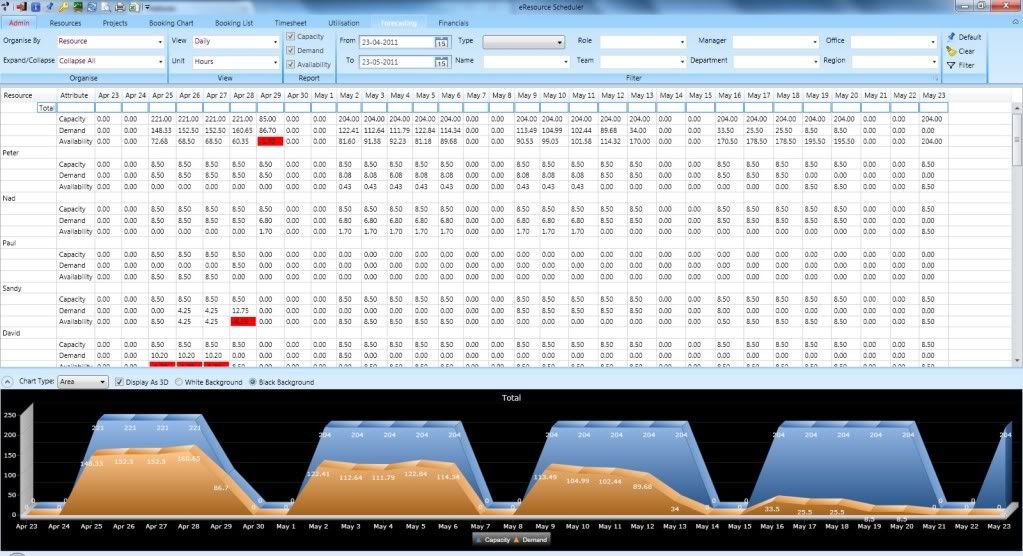
Task: Toggle the Display As 3D checkbox
Action: (x=119, y=382)
